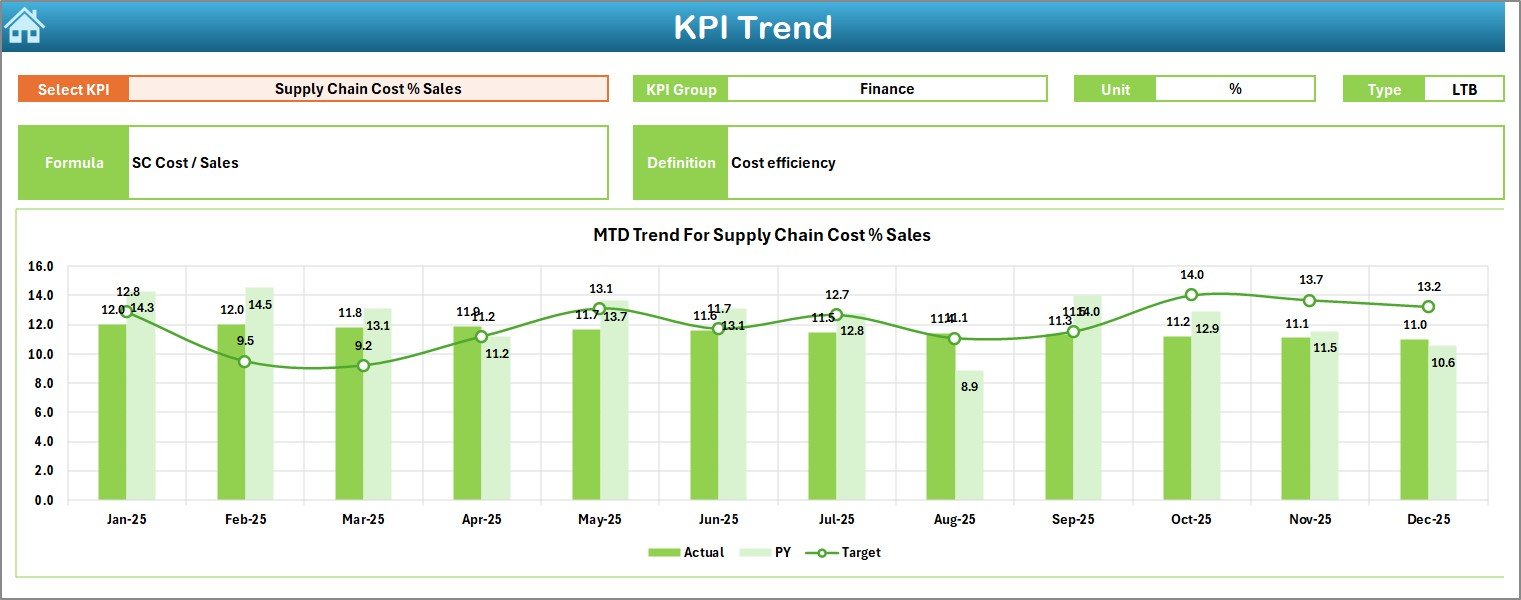This screenshot has height=600, width=1521.
Task: Toggle the Actual series via its legend label
Action: tap(706, 552)
